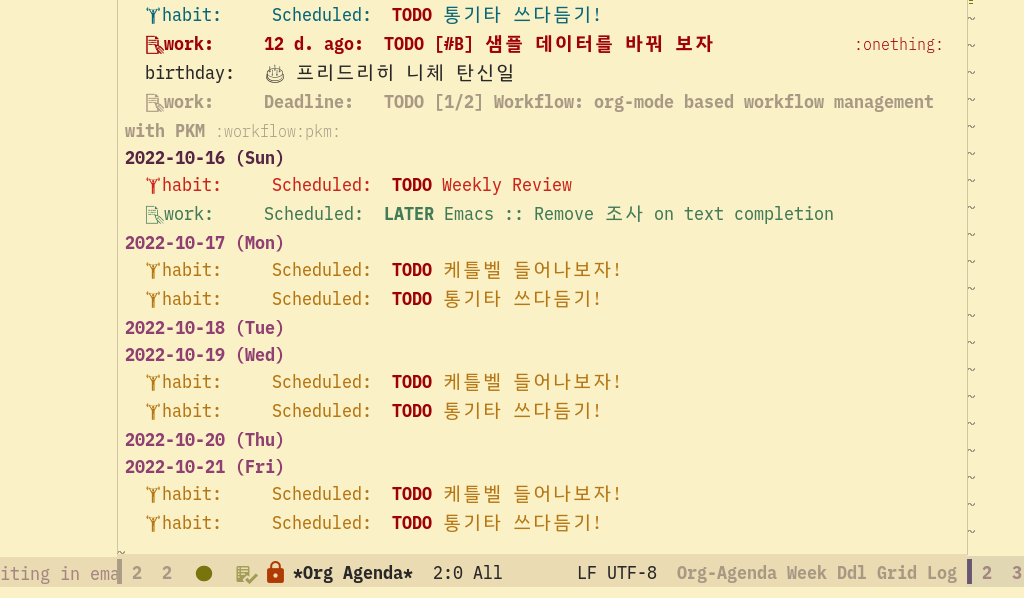The width and height of the screenshot is (1024, 598).
Task: Click the checklist icon in the mode line
Action: click(246, 574)
